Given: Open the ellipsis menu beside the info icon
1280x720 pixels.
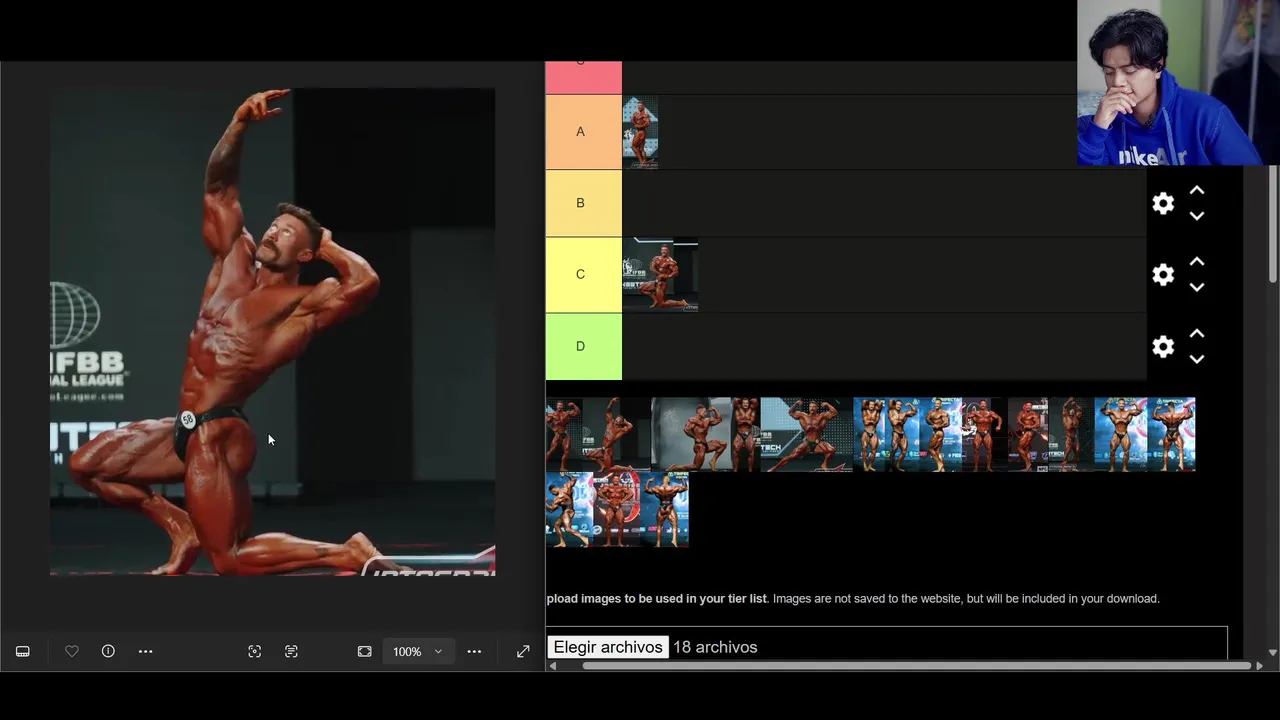Looking at the screenshot, I should [x=145, y=651].
